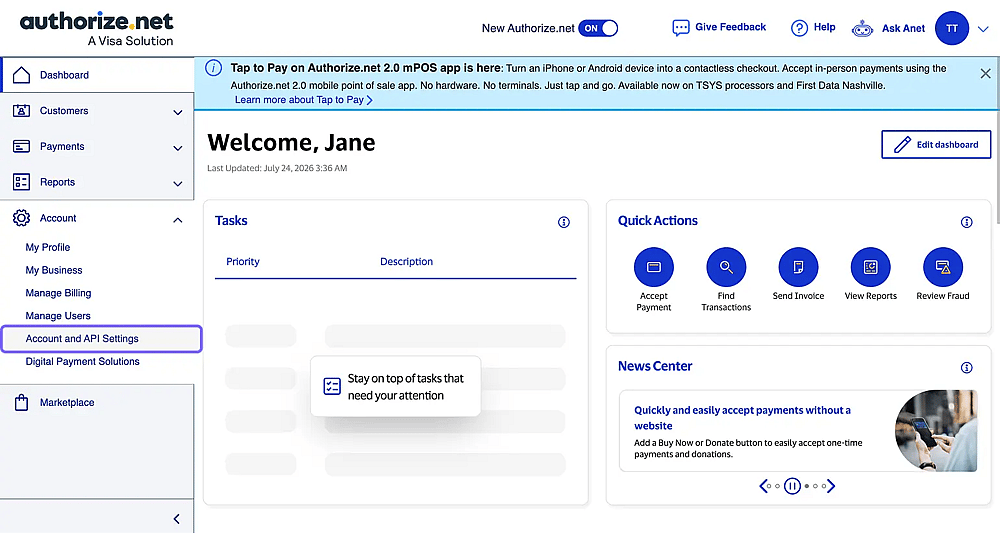The height and width of the screenshot is (533, 1000).
Task: Dismiss the Tap to Pay banner
Action: [985, 74]
